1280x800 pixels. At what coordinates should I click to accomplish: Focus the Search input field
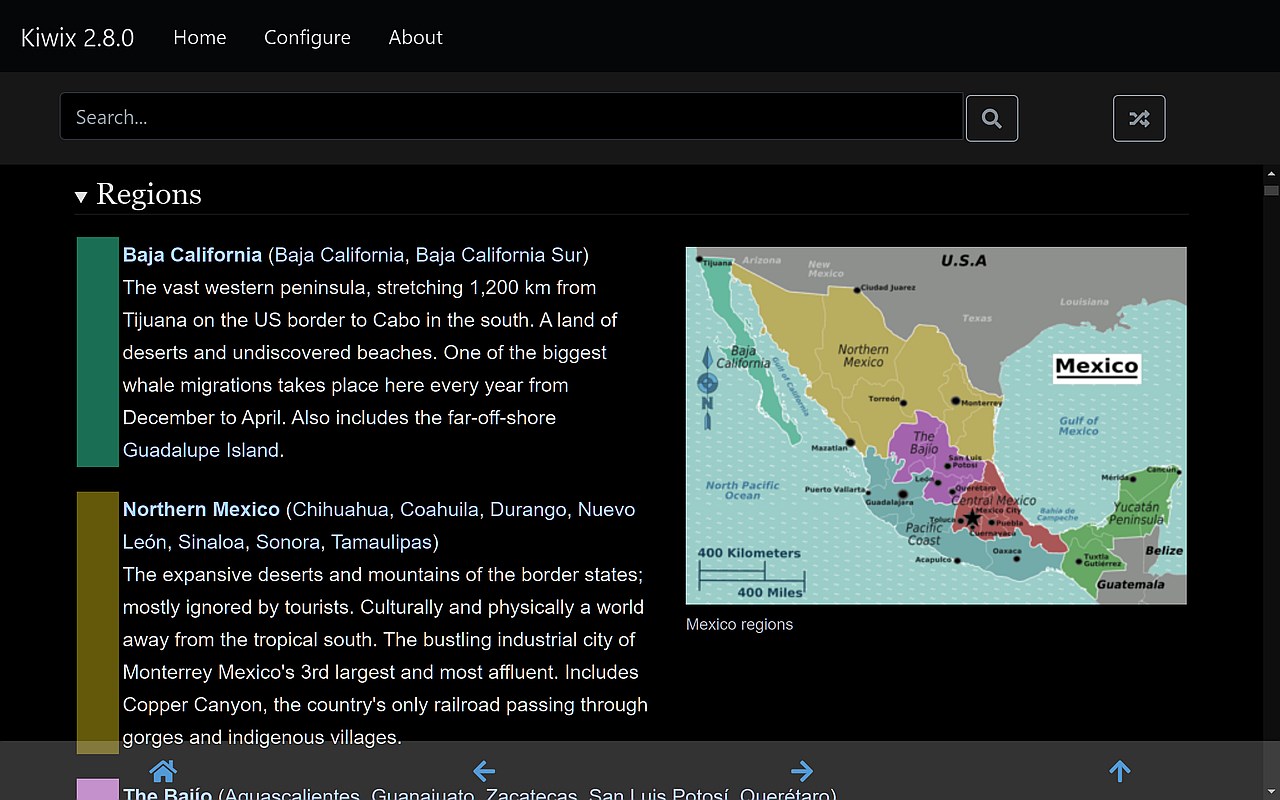(x=511, y=117)
